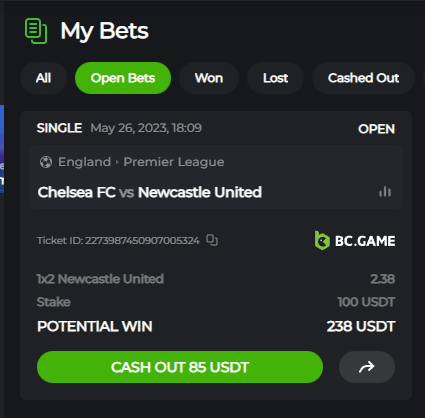Screen dimensions: 425x418
Task: Click the SINGLE bet type label
Action: [59, 128]
